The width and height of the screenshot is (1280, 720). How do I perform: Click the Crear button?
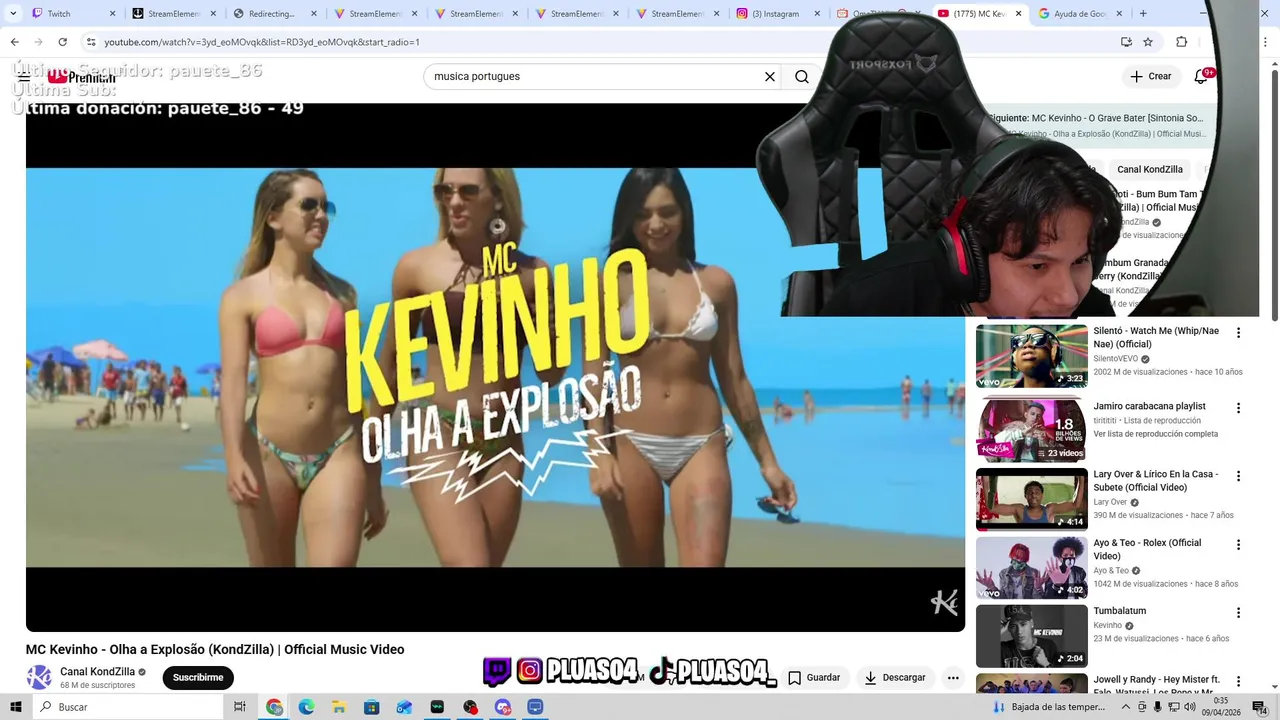point(1151,76)
